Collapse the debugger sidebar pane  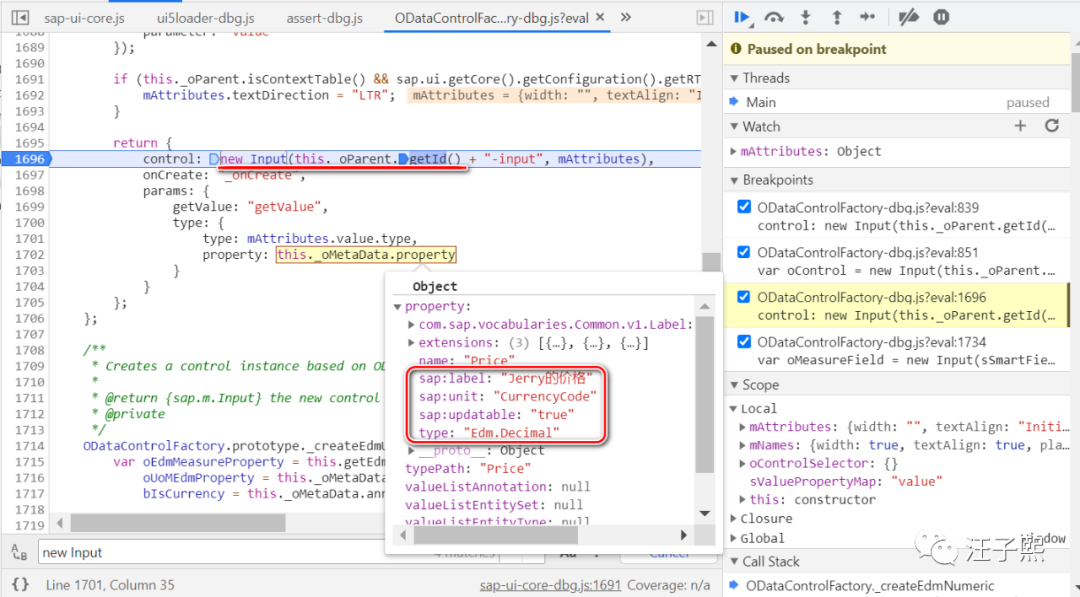705,18
